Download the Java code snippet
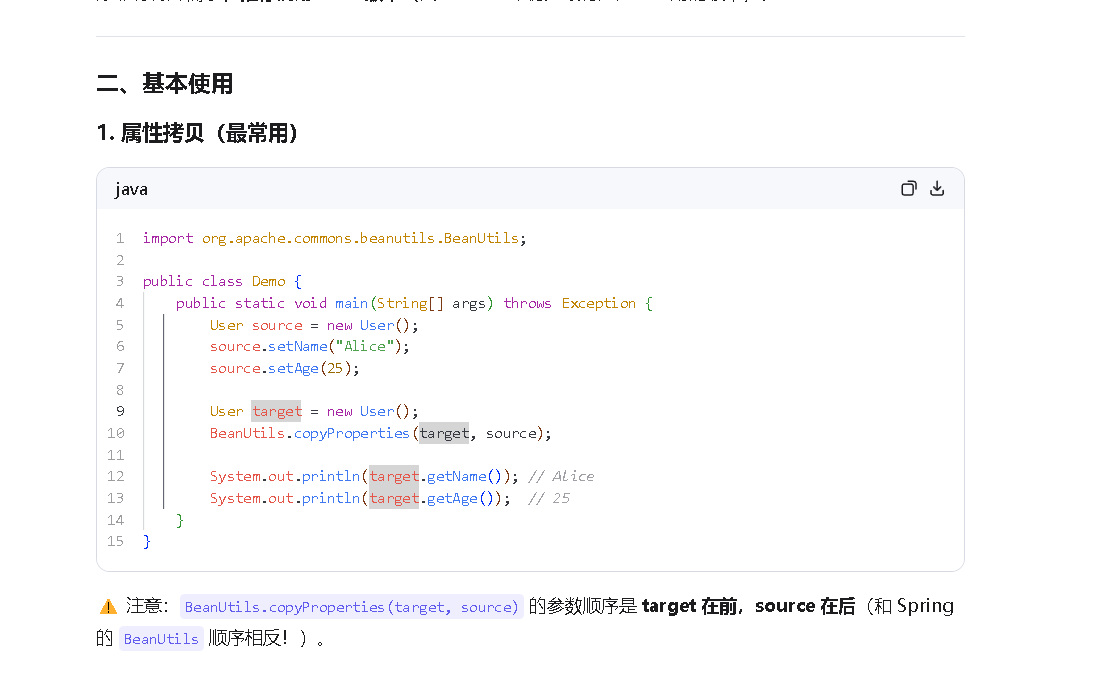 click(x=937, y=189)
